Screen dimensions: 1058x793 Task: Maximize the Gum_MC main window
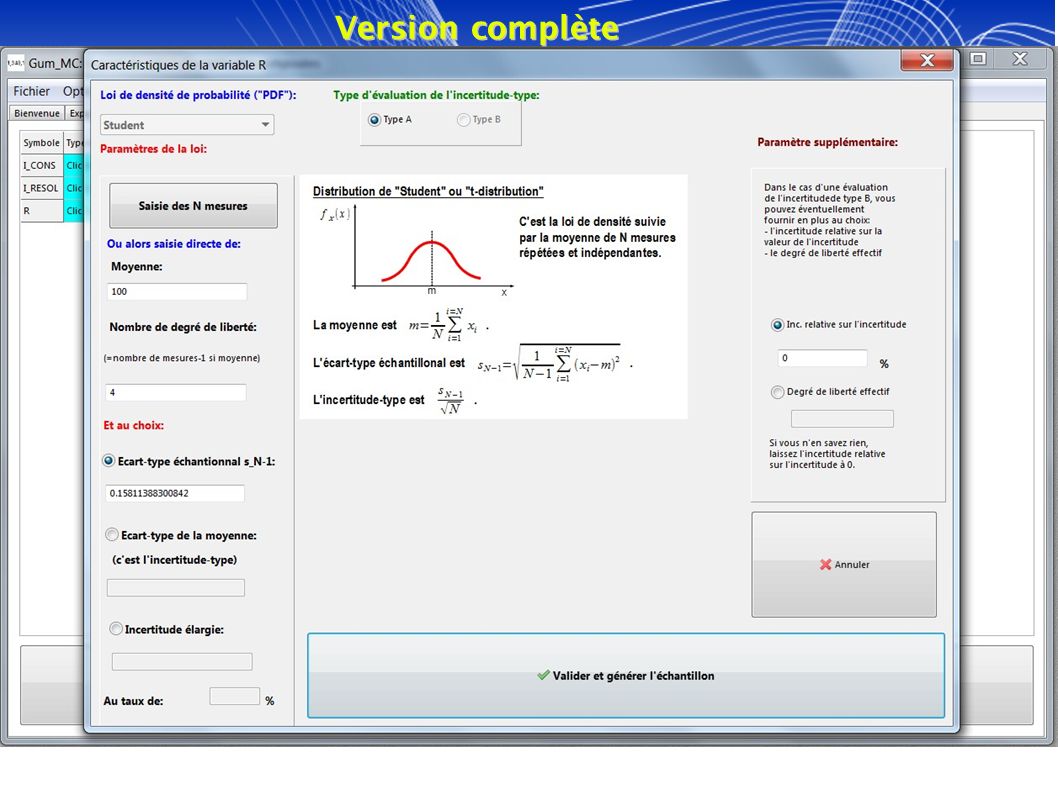pos(978,59)
